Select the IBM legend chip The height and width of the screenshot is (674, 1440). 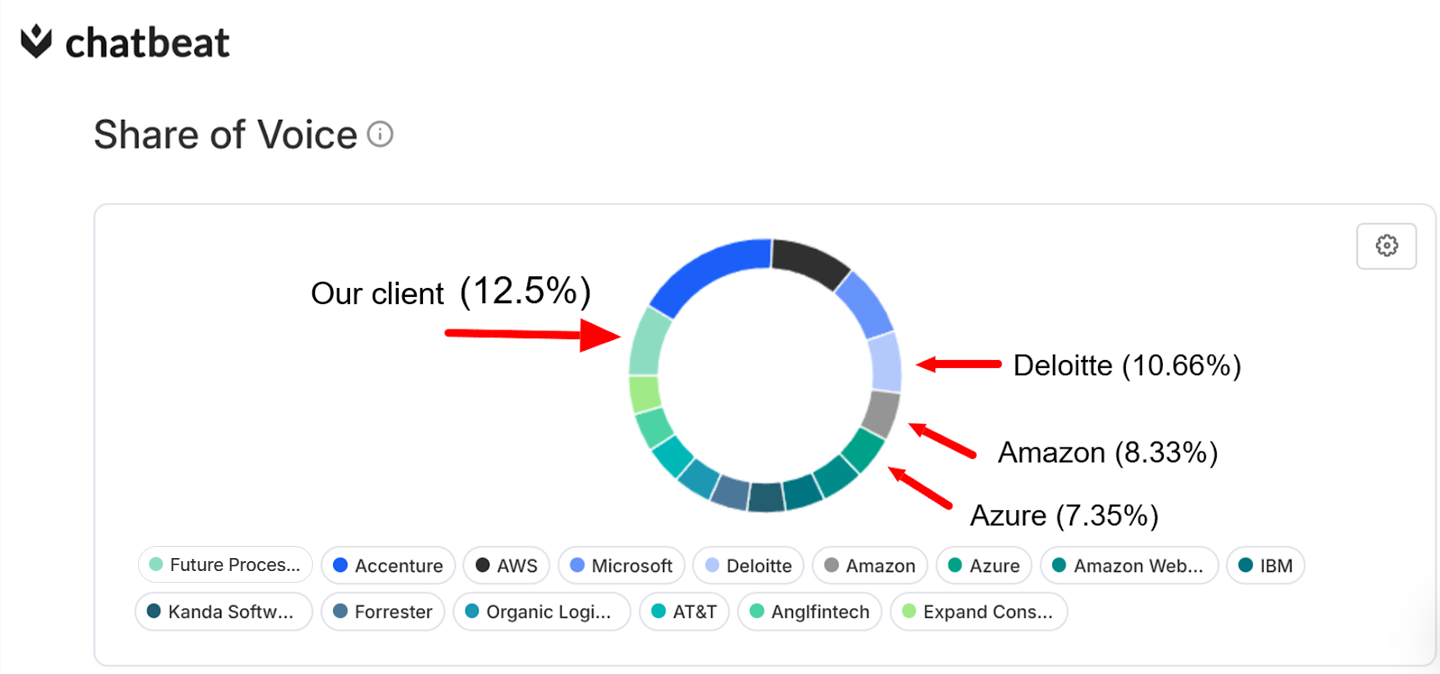(x=1265, y=565)
